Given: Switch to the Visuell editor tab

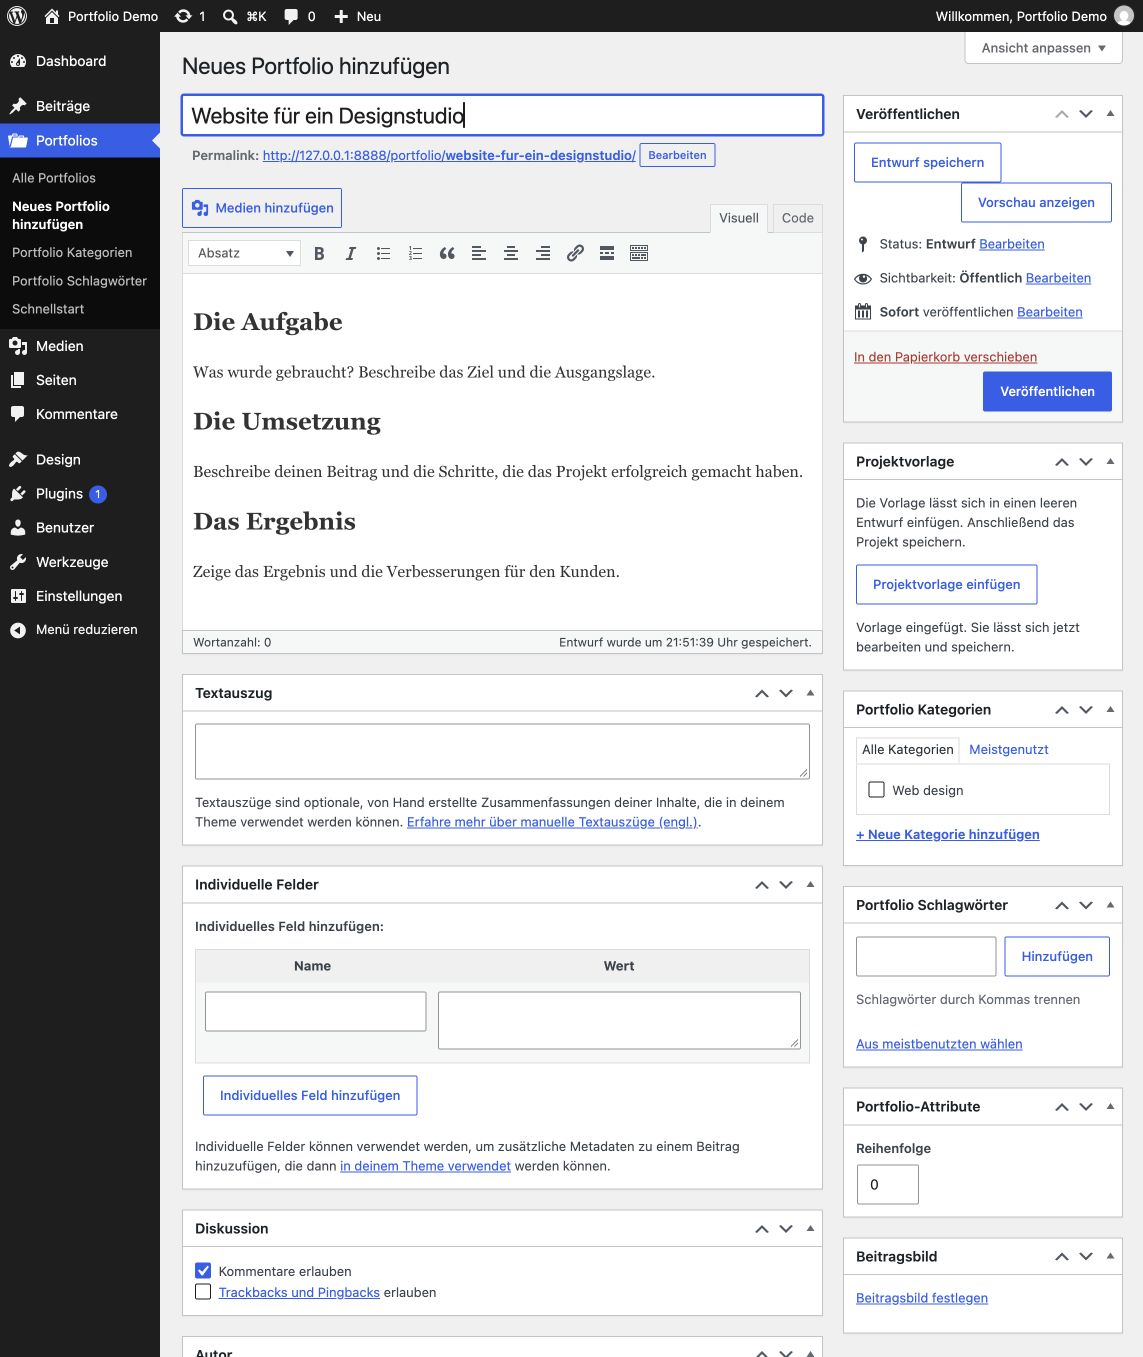Looking at the screenshot, I should 739,218.
